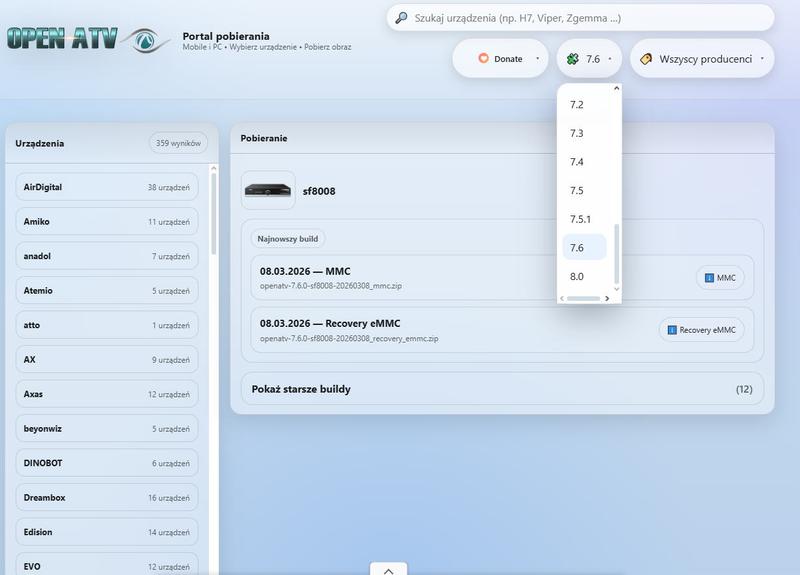Click the Najnowszy build badge

[x=288, y=239]
